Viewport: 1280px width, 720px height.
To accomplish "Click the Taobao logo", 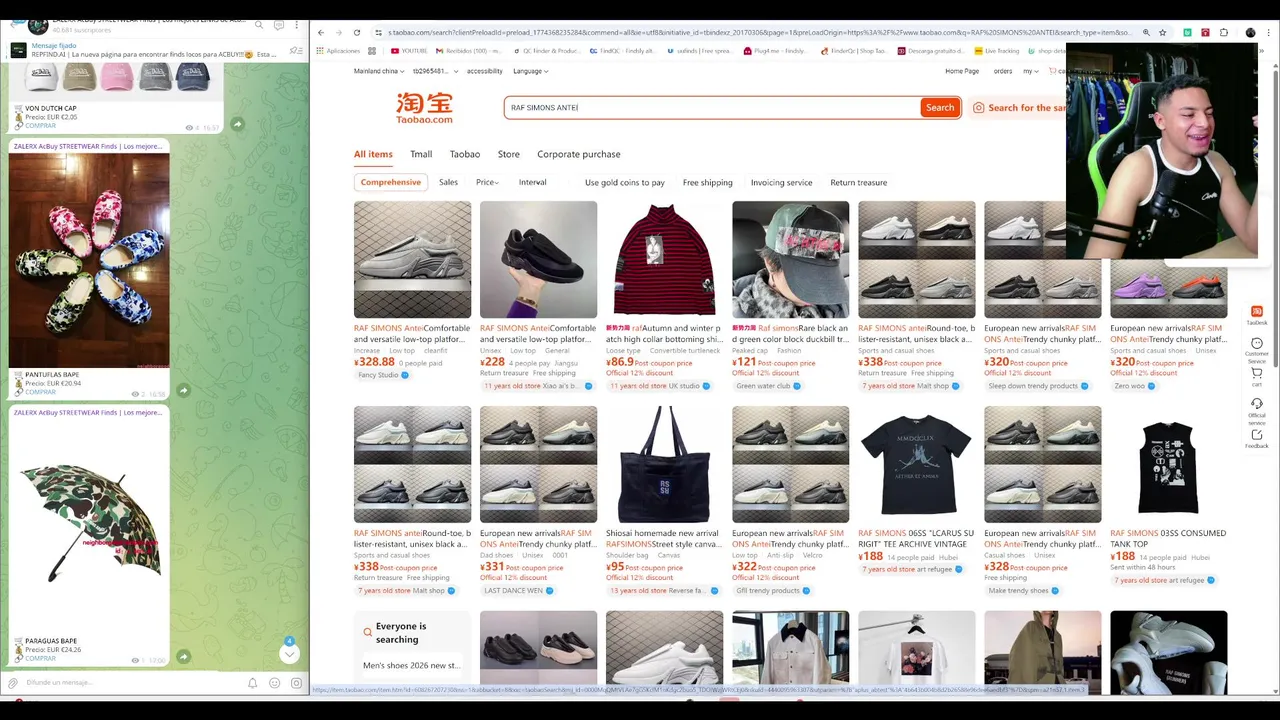I will [424, 107].
